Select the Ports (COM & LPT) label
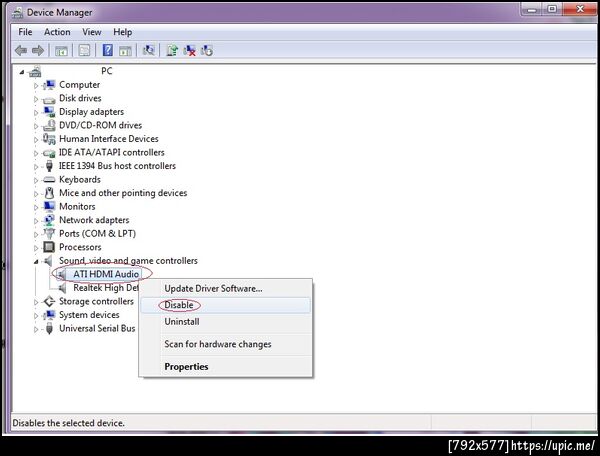 (x=97, y=234)
